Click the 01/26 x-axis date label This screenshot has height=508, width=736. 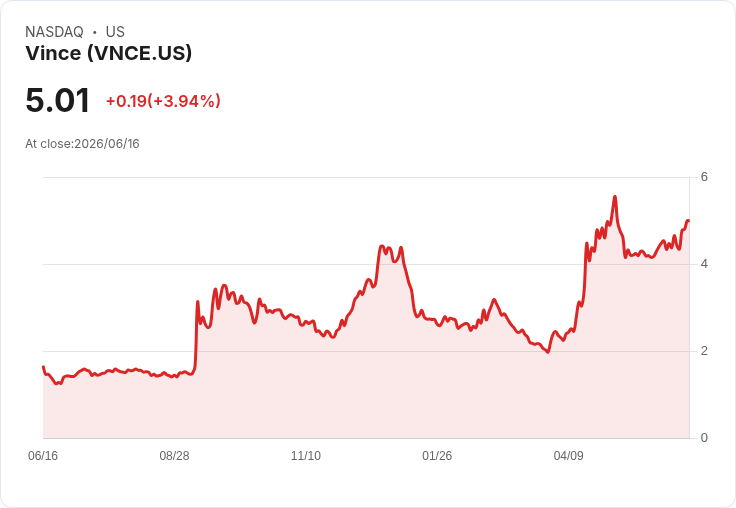tap(437, 455)
